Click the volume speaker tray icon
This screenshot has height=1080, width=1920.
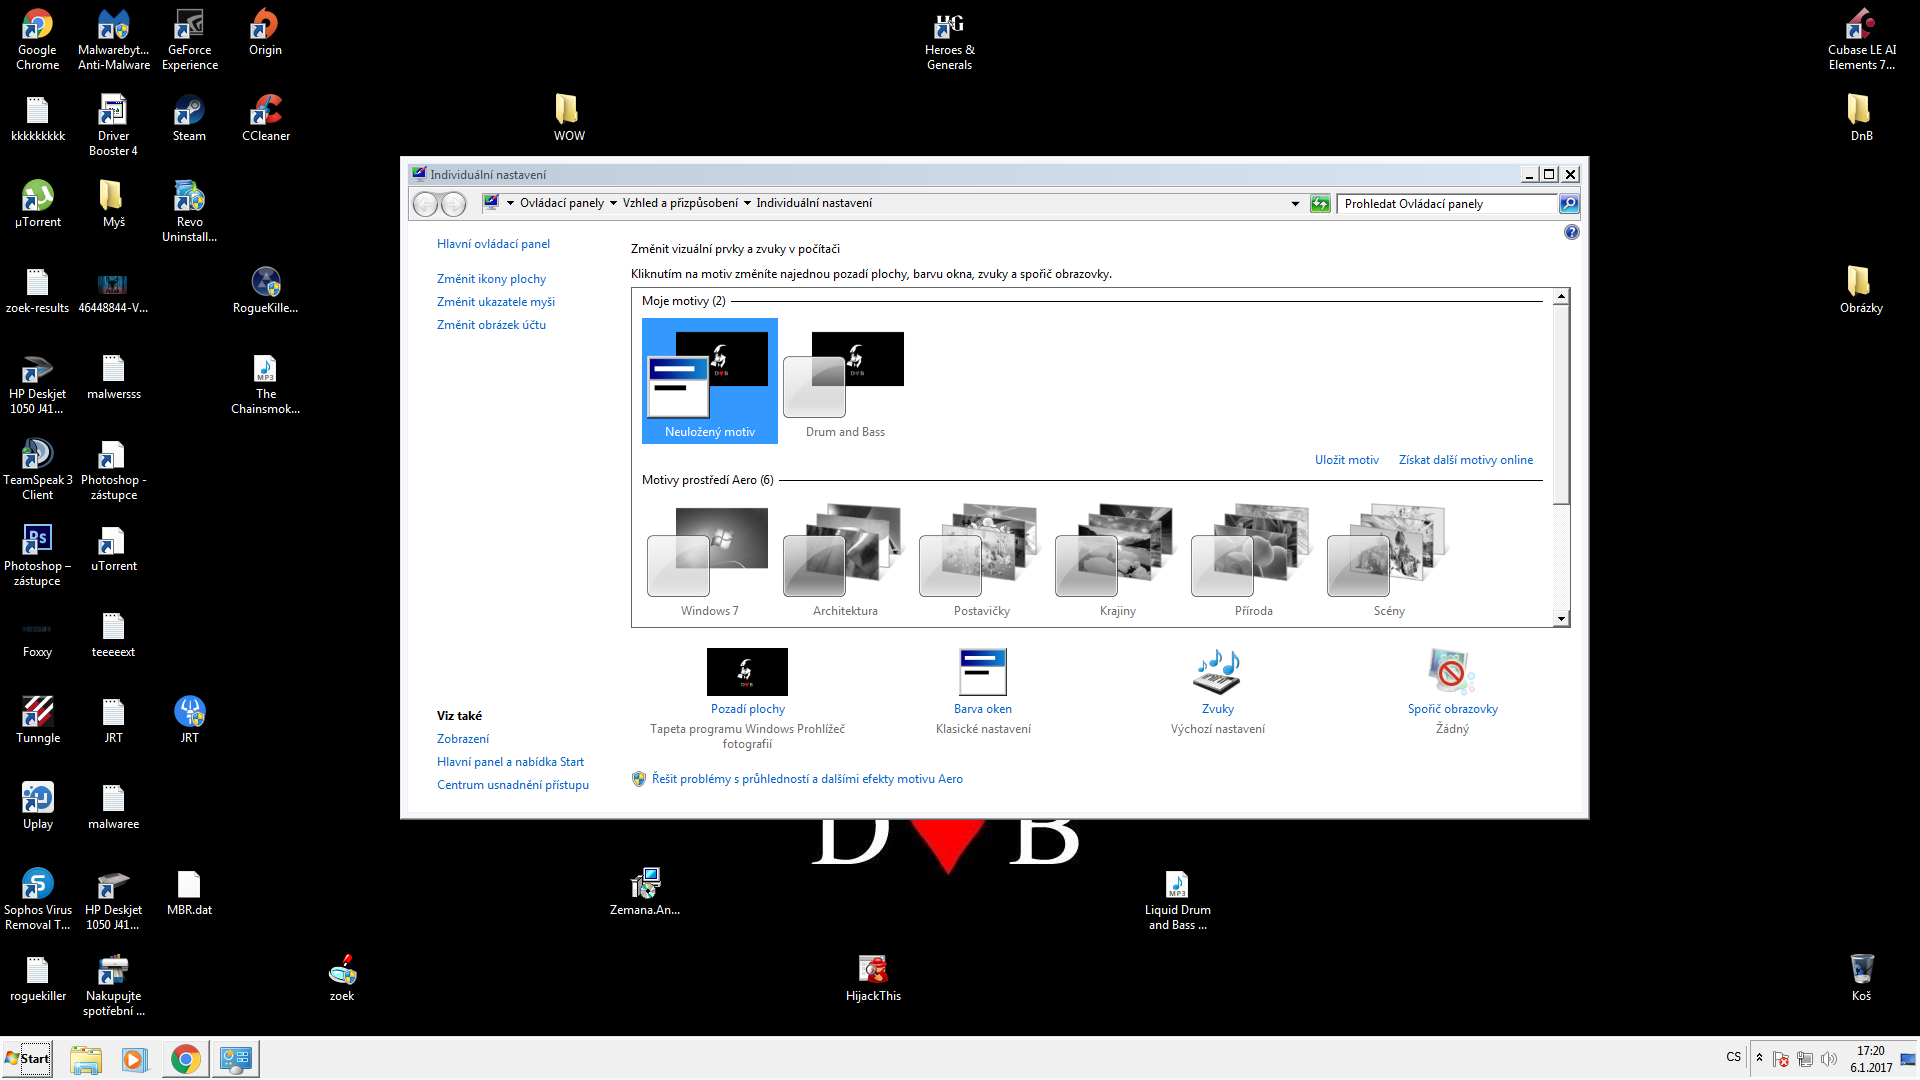1829,1059
